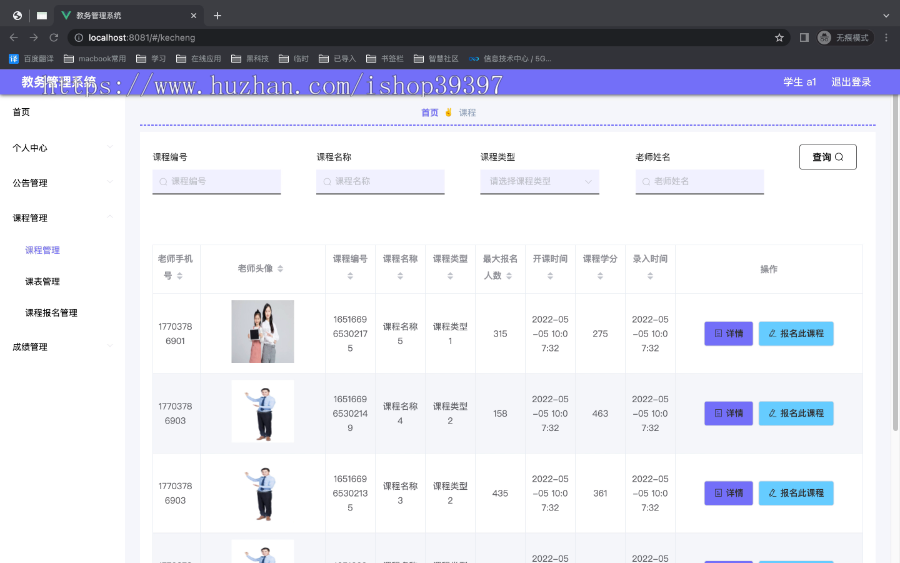Sort by 课程学分 column
Screen dimensions: 900x563
(x=600, y=276)
